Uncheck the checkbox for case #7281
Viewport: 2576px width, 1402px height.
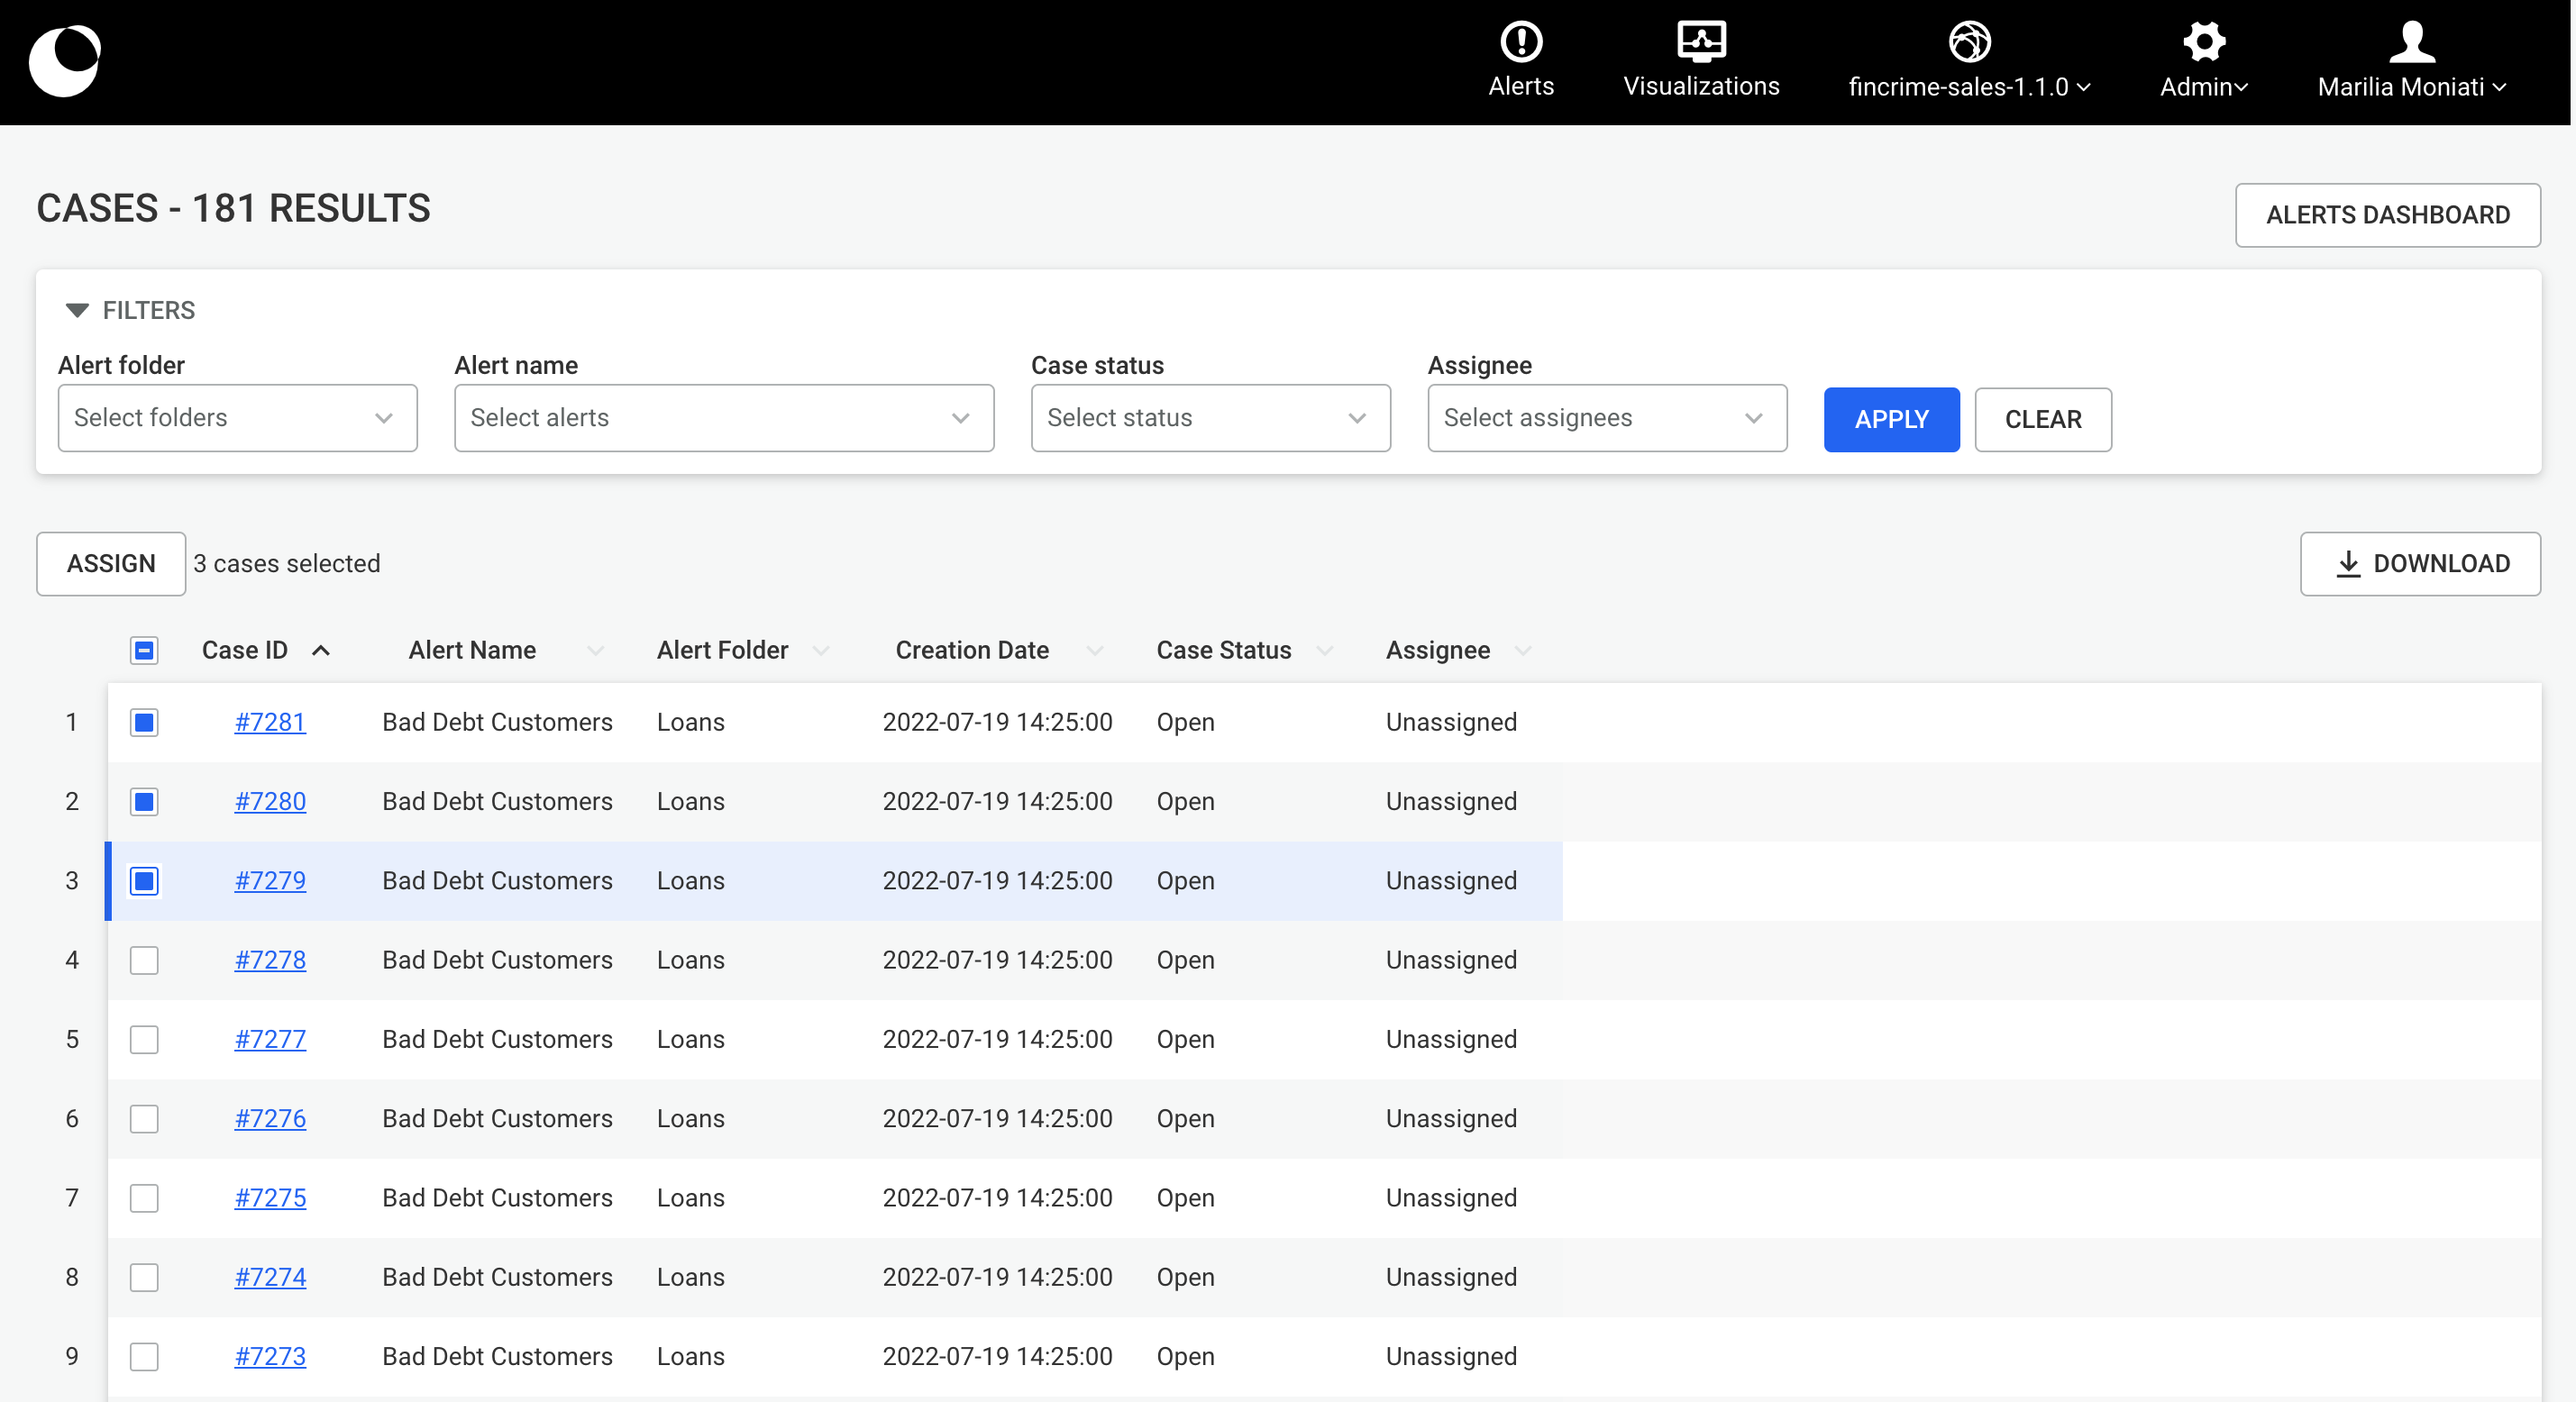(x=144, y=722)
